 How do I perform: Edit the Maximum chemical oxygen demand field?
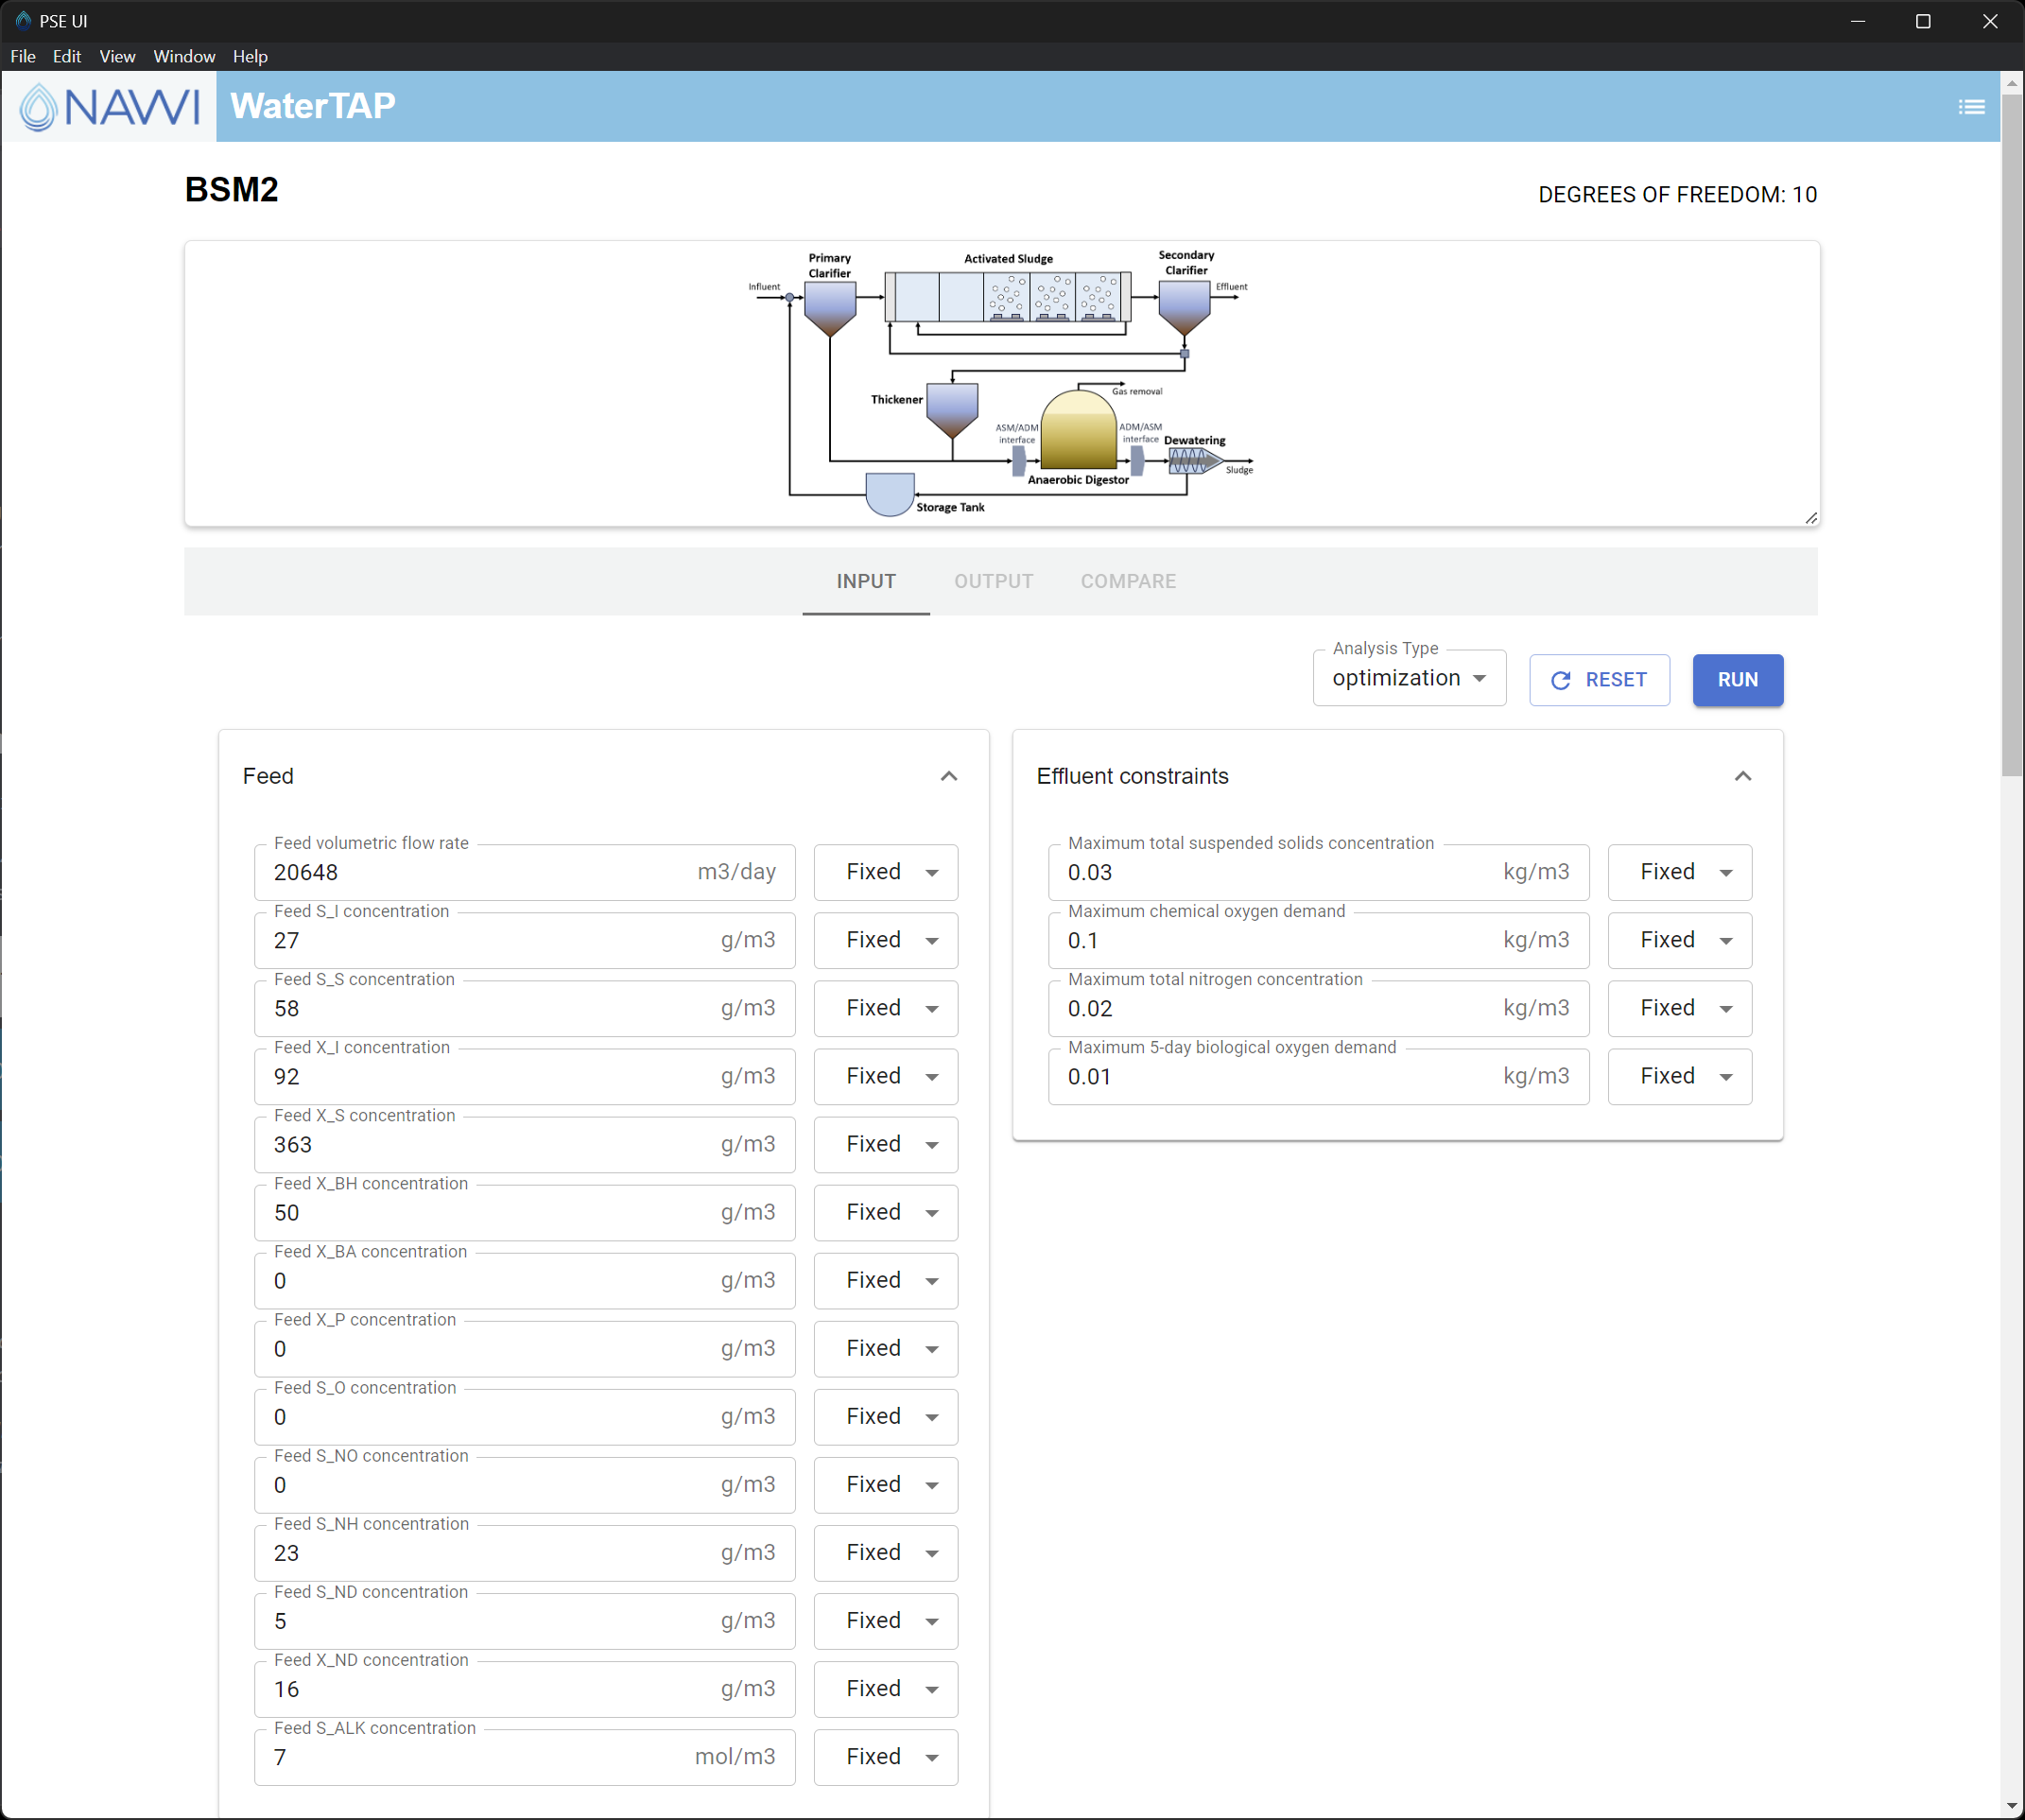pos(1318,940)
